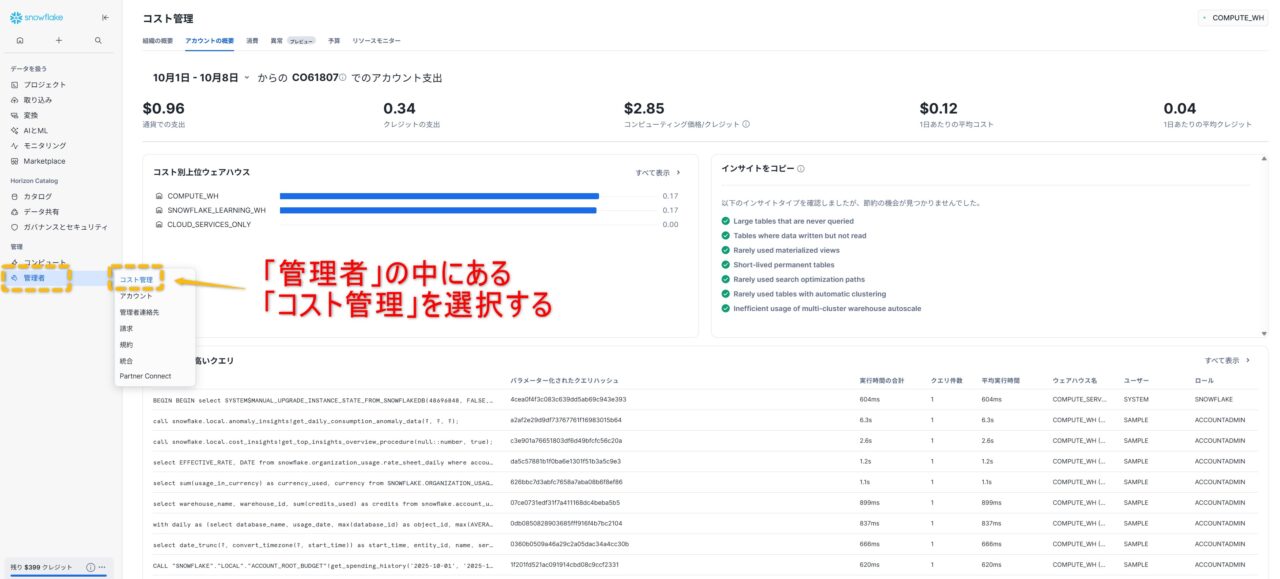This screenshot has width=1280, height=579.
Task: Collapse the sidebar with the arrow icon
Action: pyautogui.click(x=106, y=18)
